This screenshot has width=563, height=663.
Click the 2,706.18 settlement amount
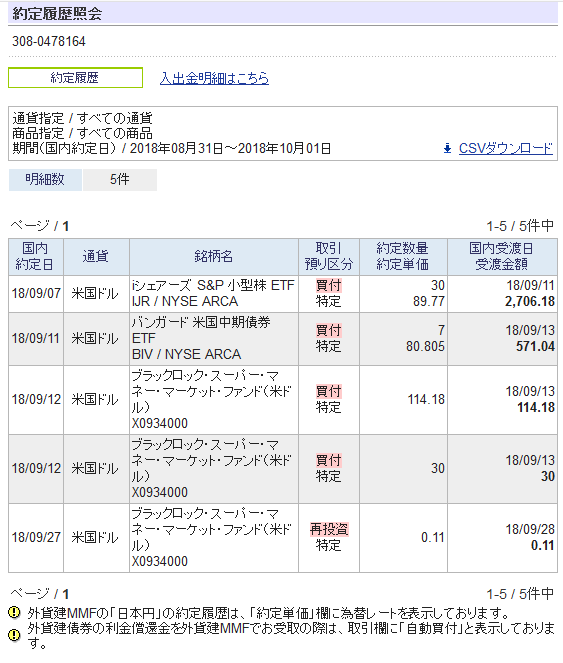pyautogui.click(x=530, y=301)
